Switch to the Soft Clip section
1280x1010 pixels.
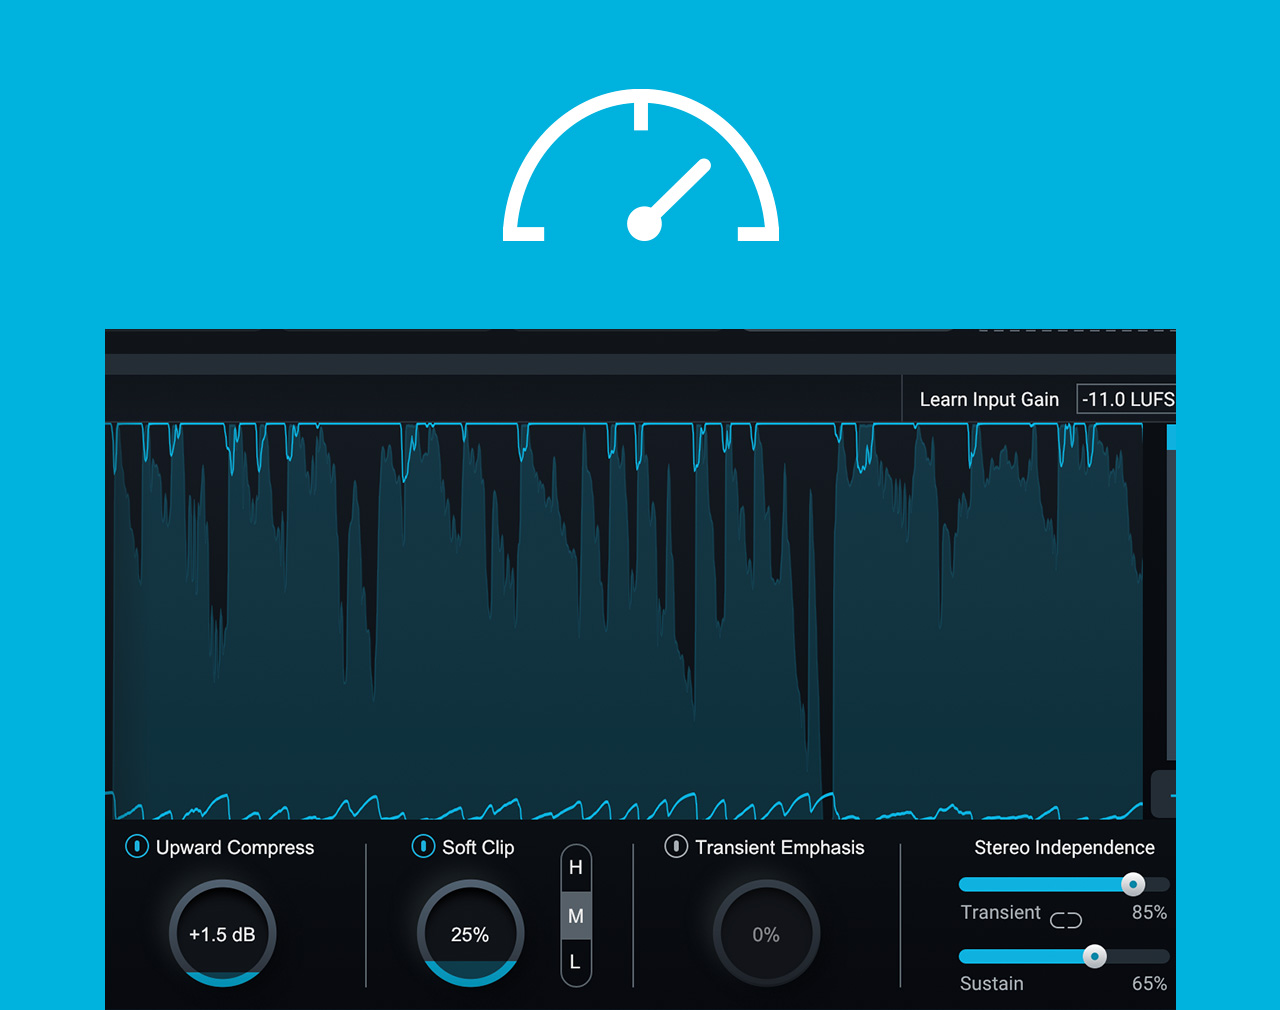pyautogui.click(x=478, y=847)
